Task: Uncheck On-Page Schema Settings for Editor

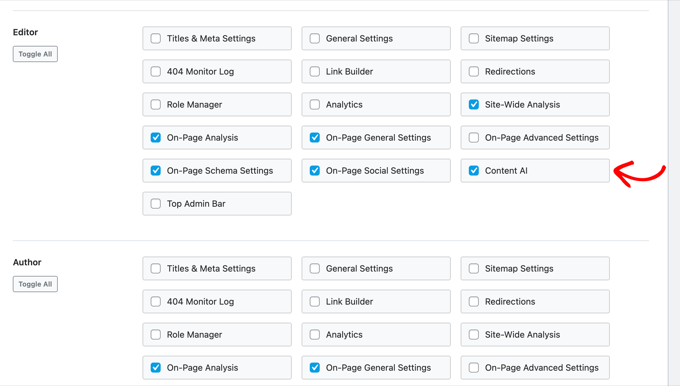Action: point(156,170)
